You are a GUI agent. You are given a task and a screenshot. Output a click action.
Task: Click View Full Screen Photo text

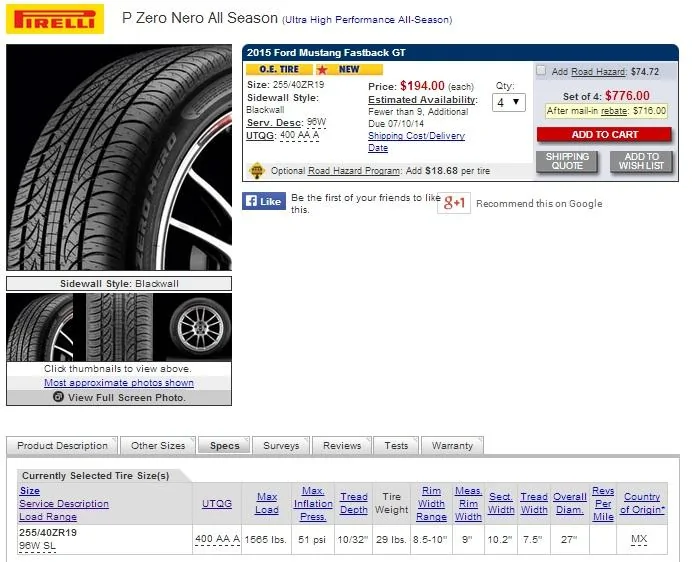pyautogui.click(x=127, y=397)
